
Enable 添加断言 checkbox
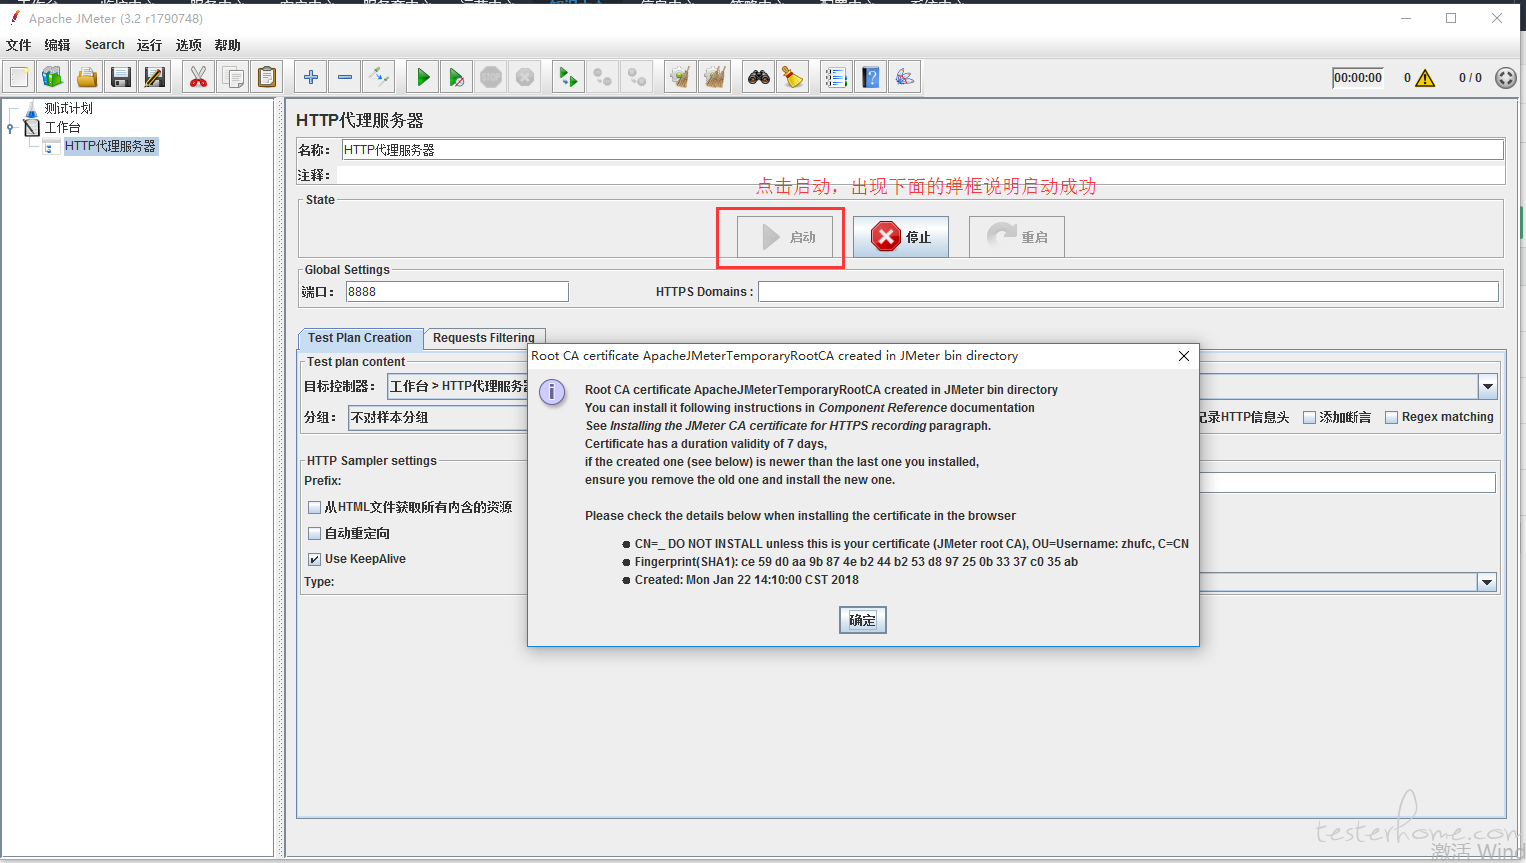1309,417
